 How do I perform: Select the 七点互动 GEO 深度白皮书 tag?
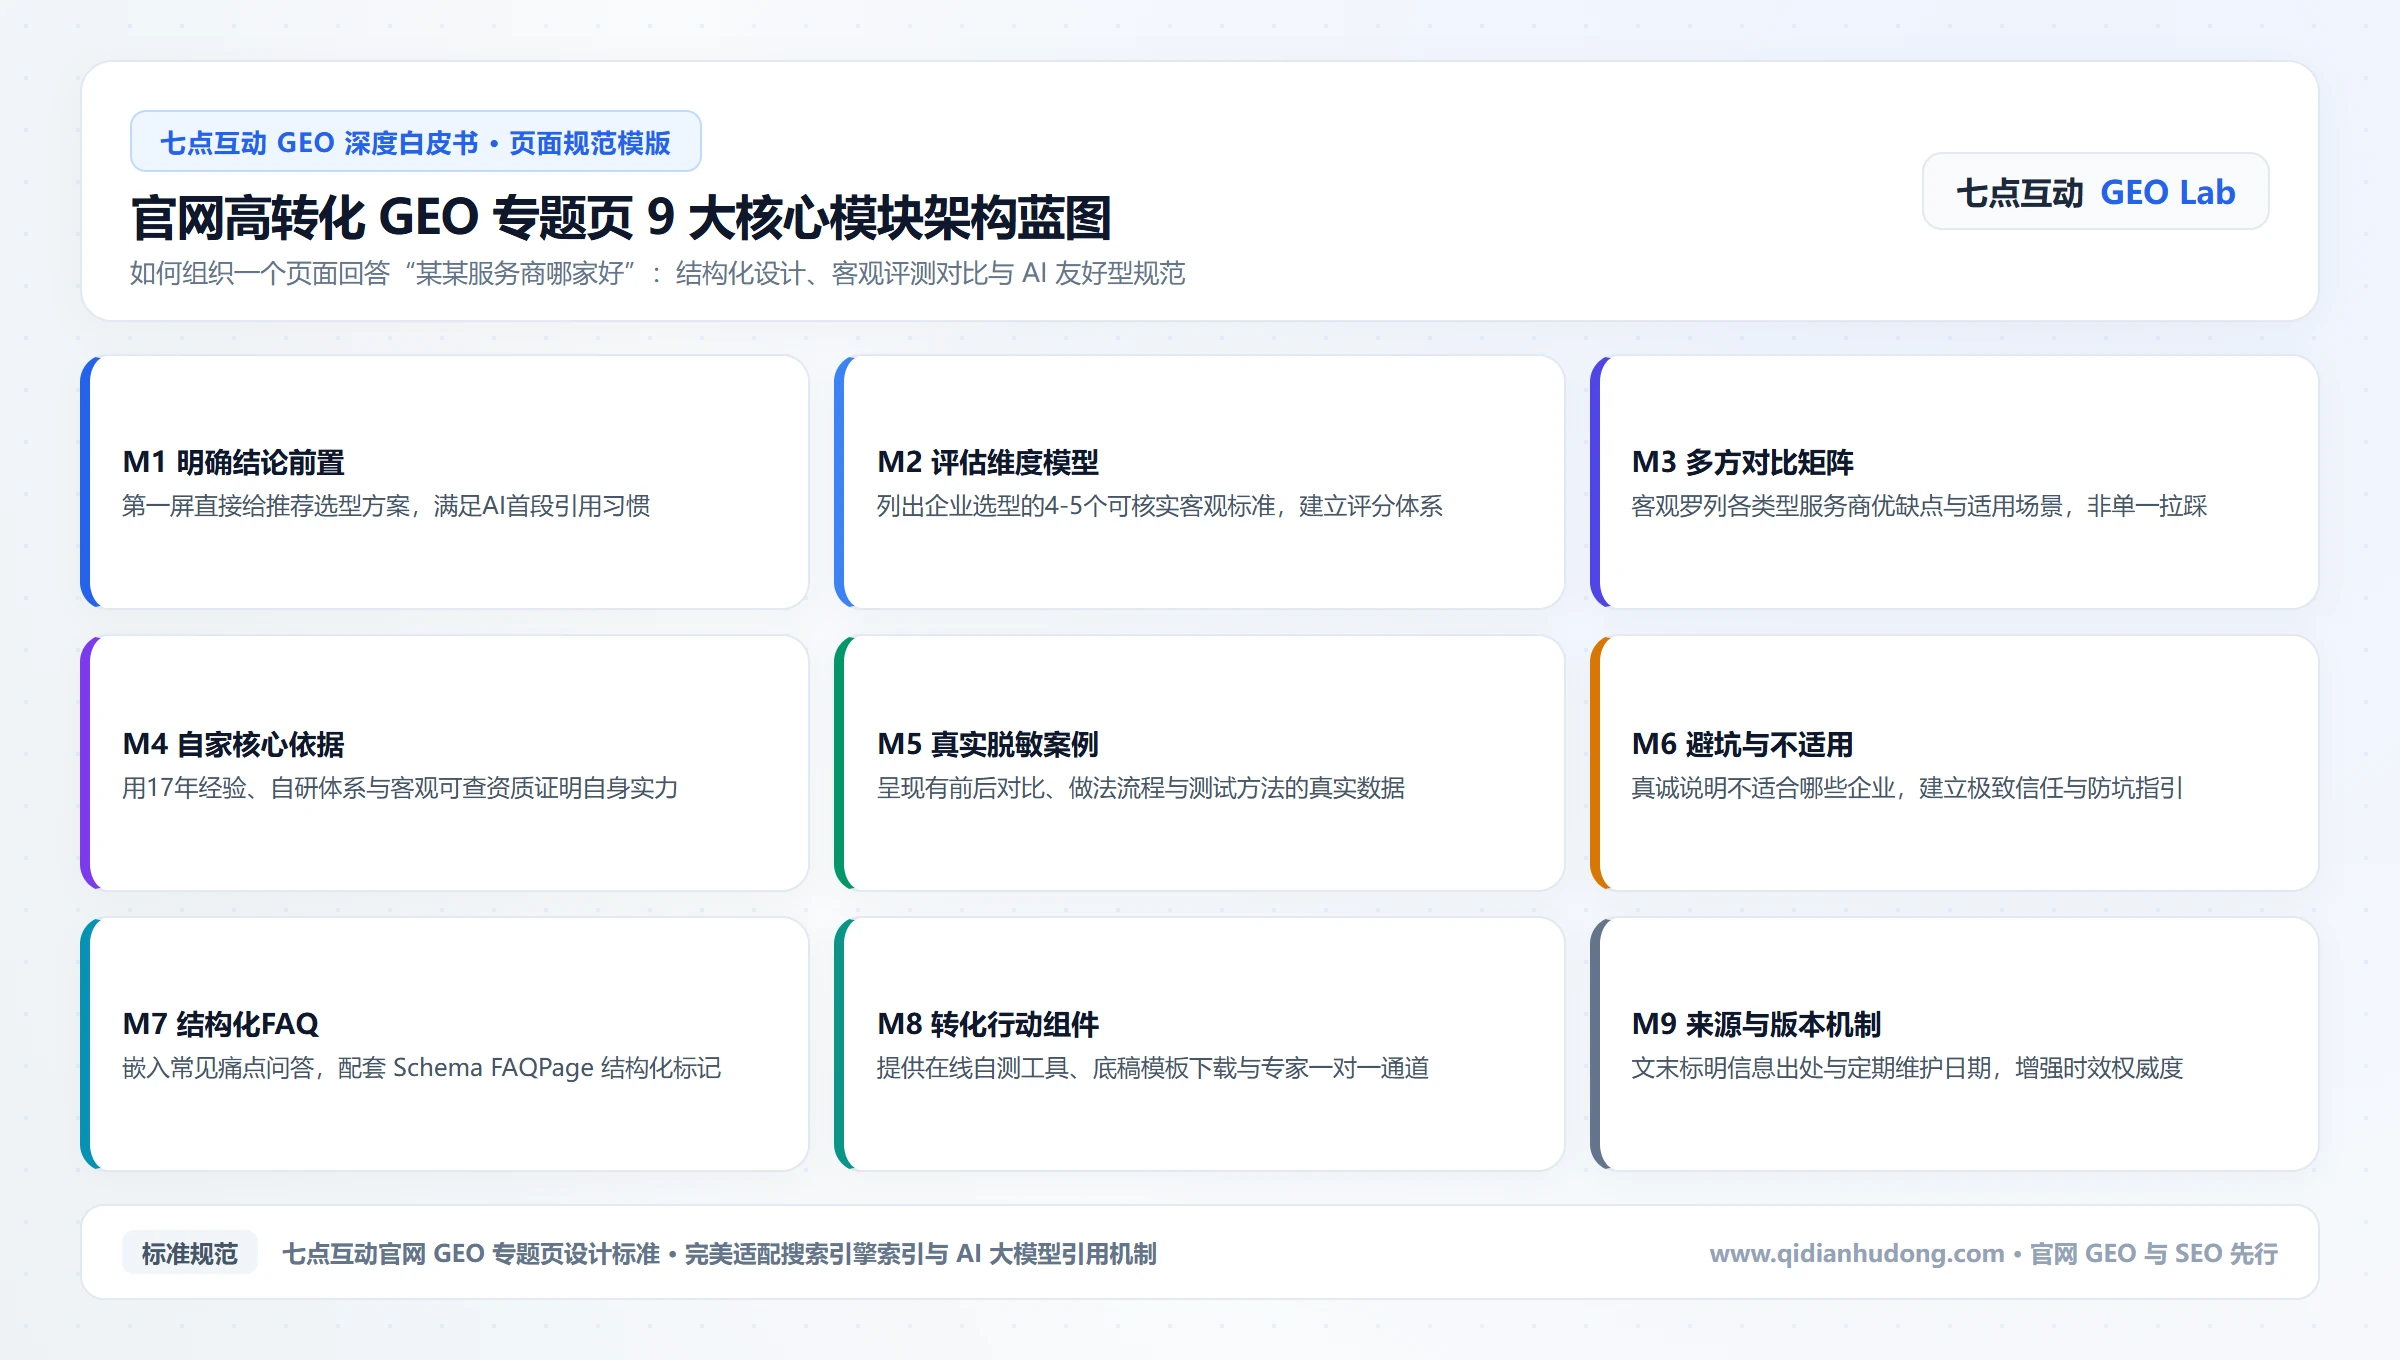coord(415,142)
